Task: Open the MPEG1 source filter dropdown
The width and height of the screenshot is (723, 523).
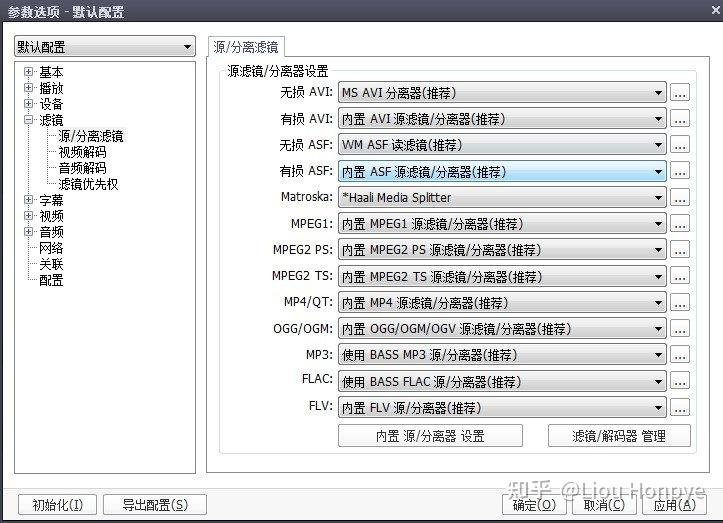Action: (502, 224)
